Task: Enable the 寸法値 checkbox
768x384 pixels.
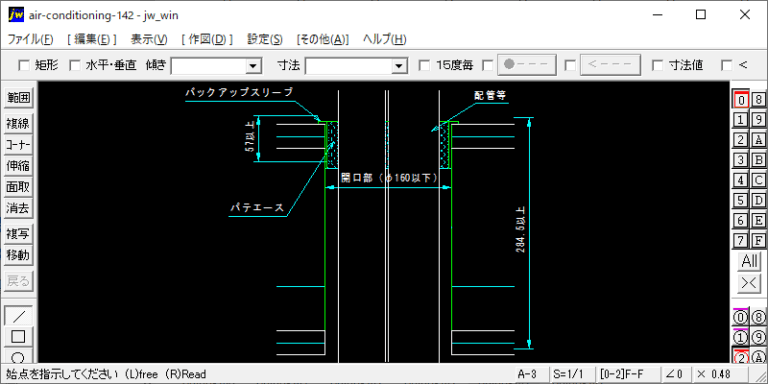Action: (x=657, y=65)
